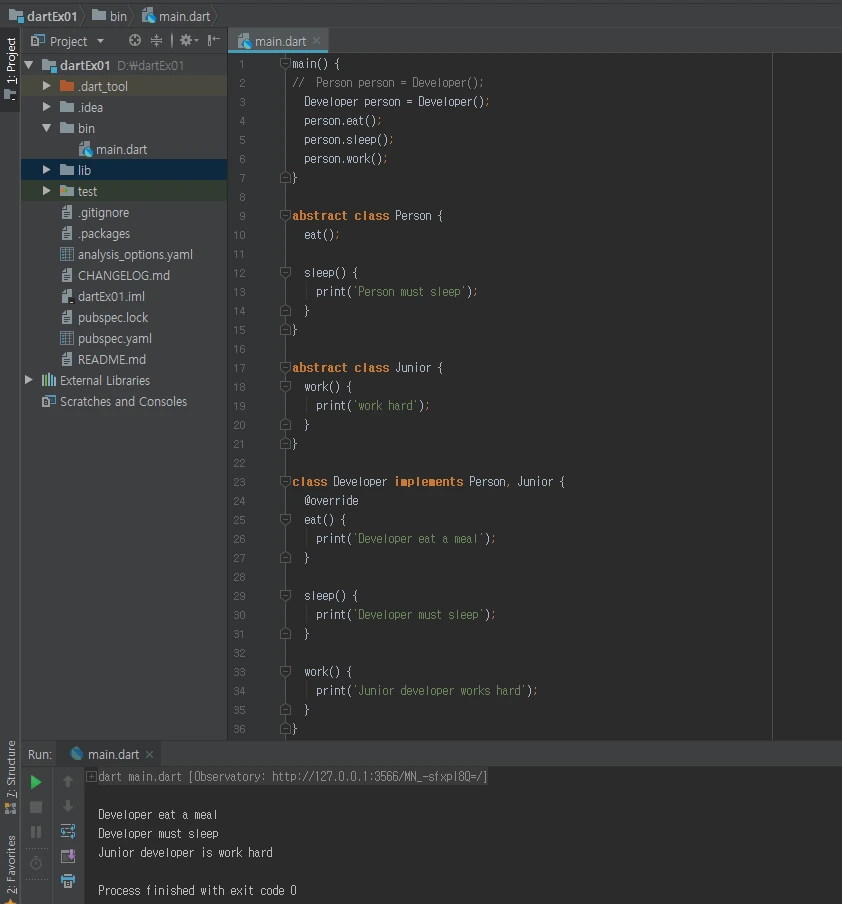This screenshot has width=842, height=904.
Task: Click the gray Stop button in Run panel
Action: click(36, 807)
